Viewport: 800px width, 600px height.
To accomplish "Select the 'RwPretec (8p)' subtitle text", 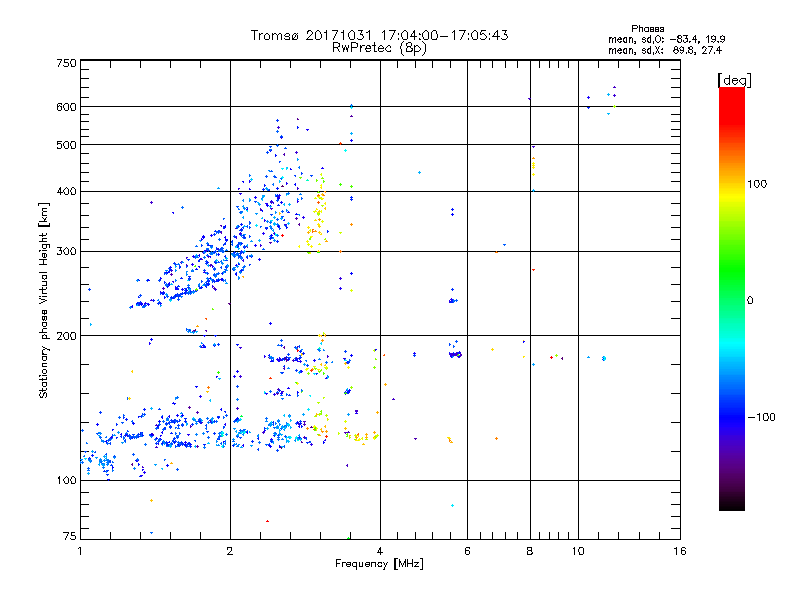I will [379, 48].
